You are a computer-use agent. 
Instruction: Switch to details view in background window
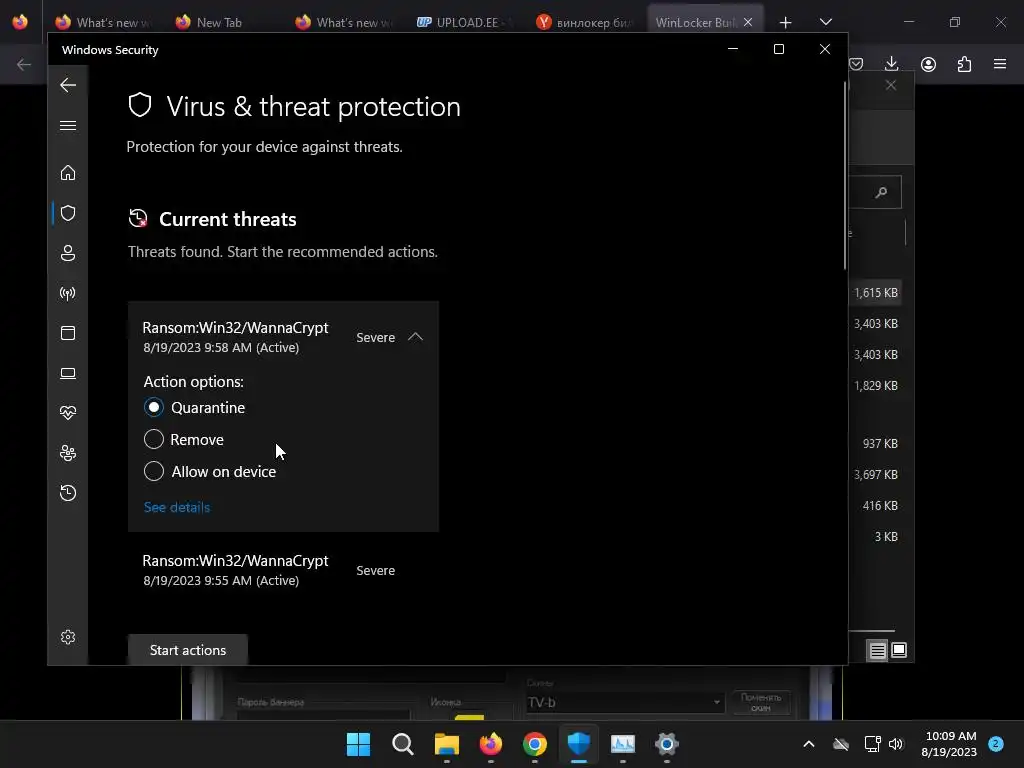tap(877, 650)
